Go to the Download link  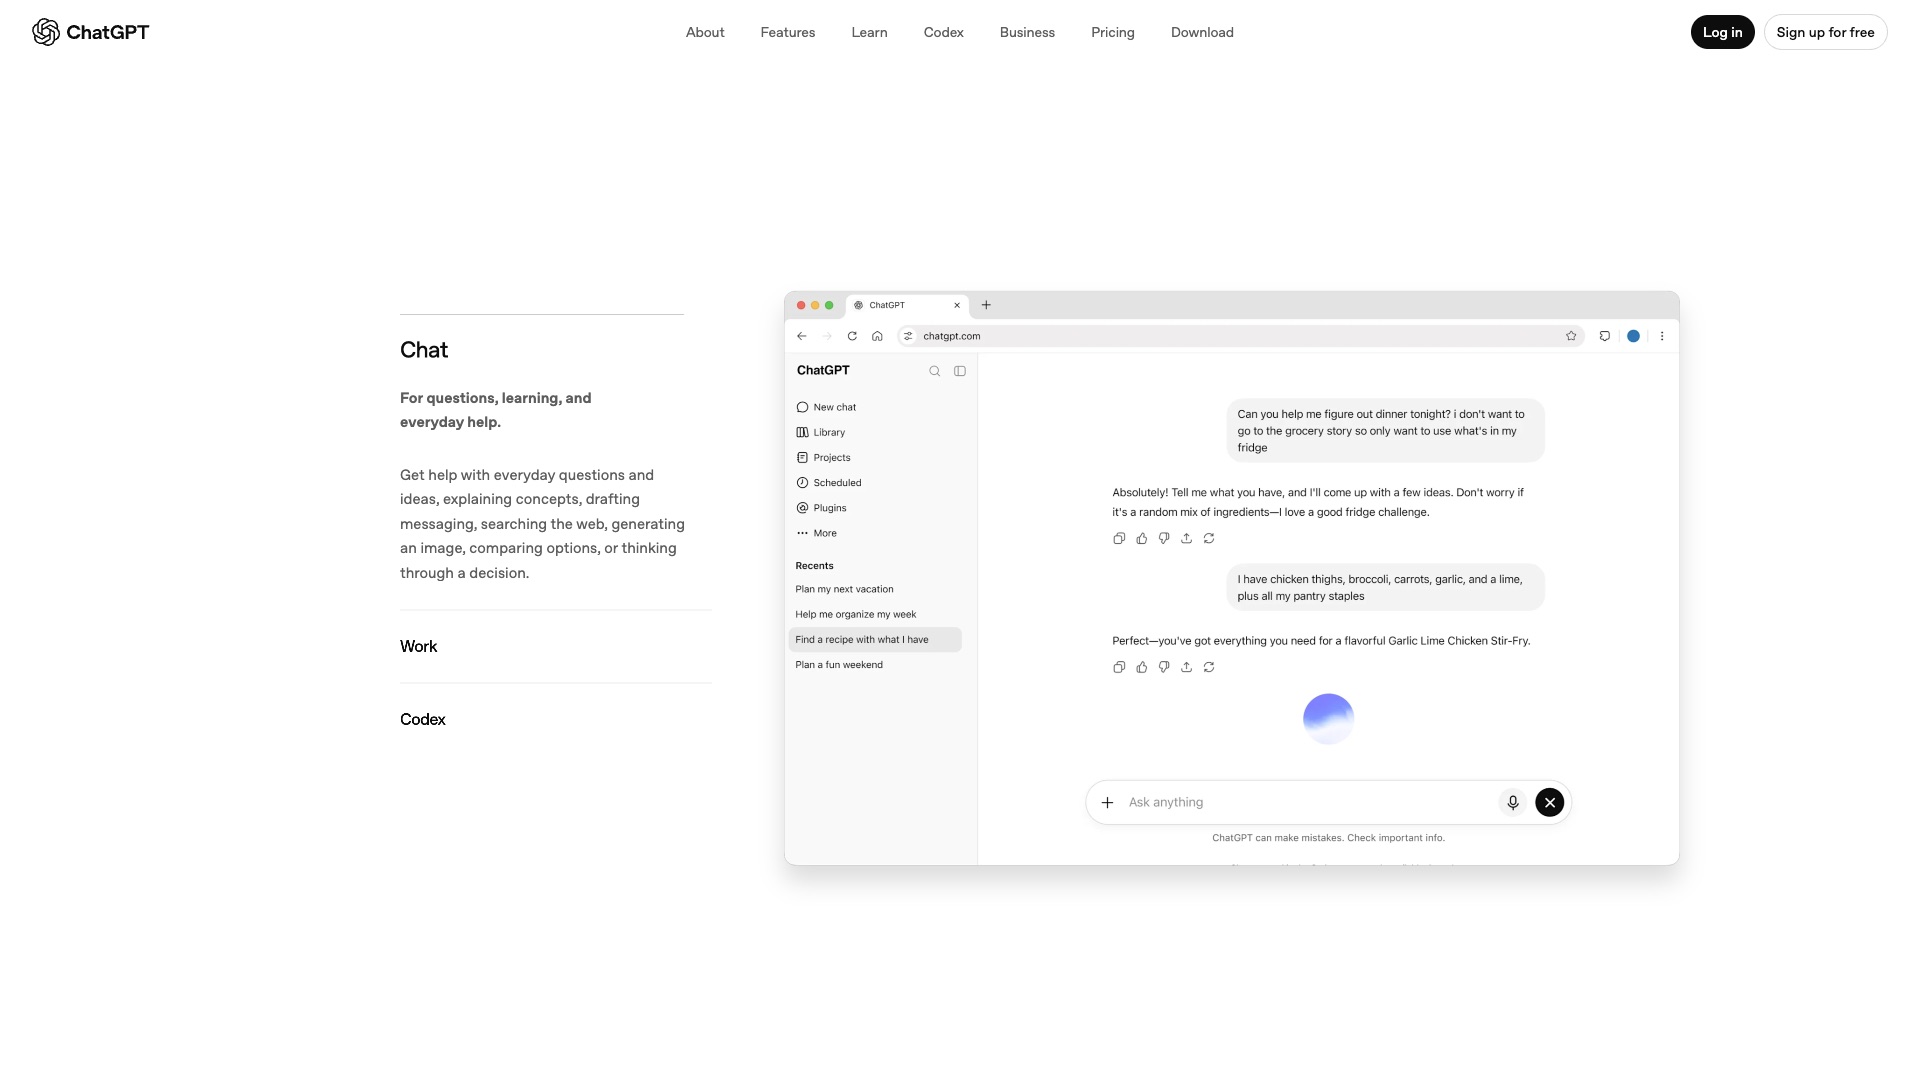pyautogui.click(x=1202, y=32)
